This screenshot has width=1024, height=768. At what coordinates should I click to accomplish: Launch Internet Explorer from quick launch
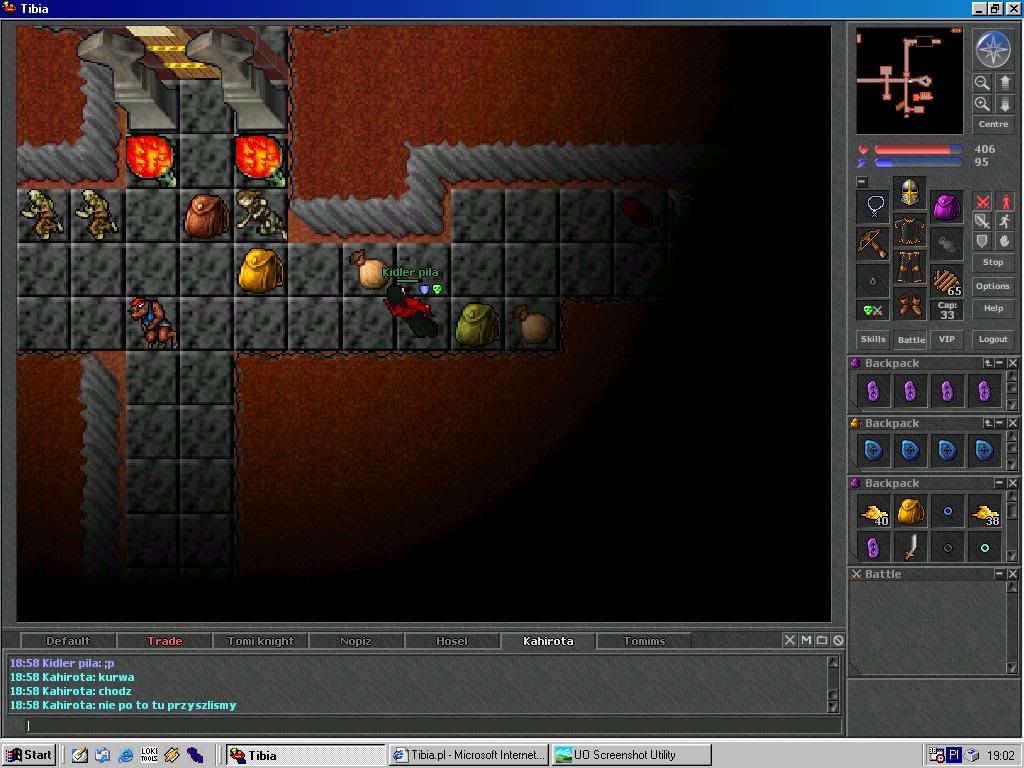click(x=126, y=756)
